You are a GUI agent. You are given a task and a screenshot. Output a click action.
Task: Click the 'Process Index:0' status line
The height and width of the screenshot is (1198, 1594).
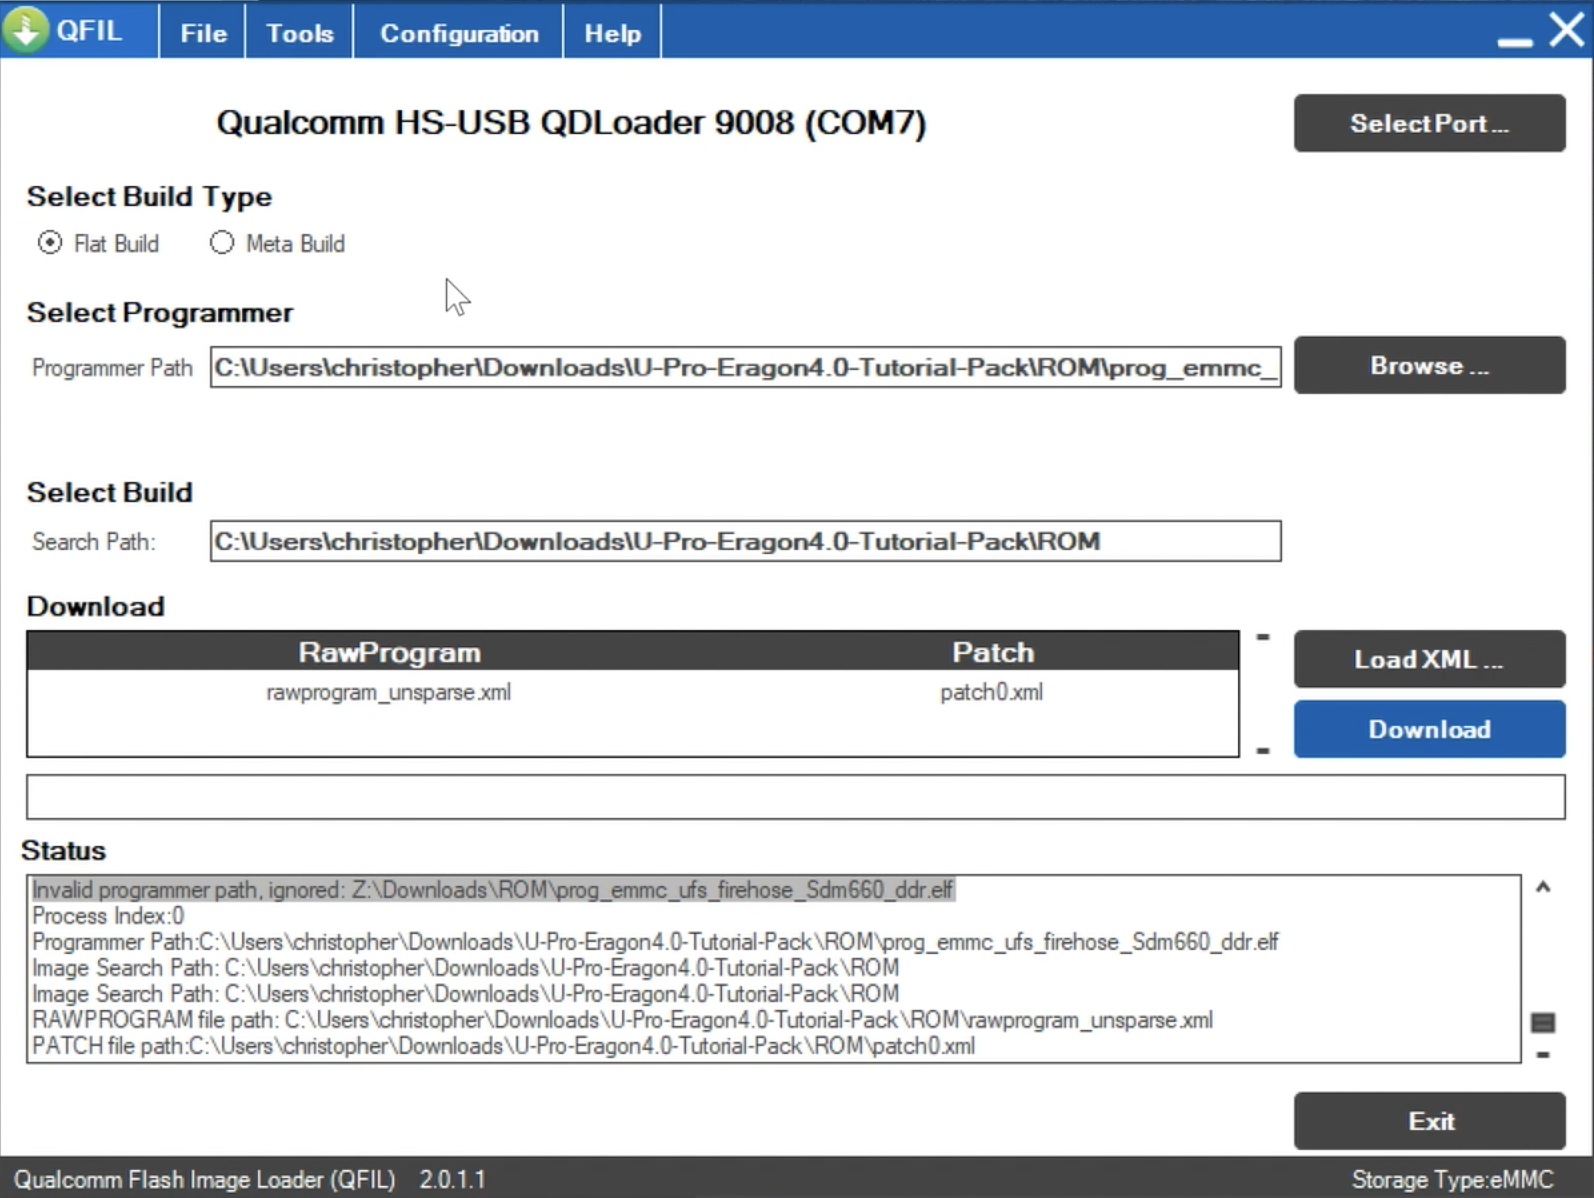[x=108, y=915]
